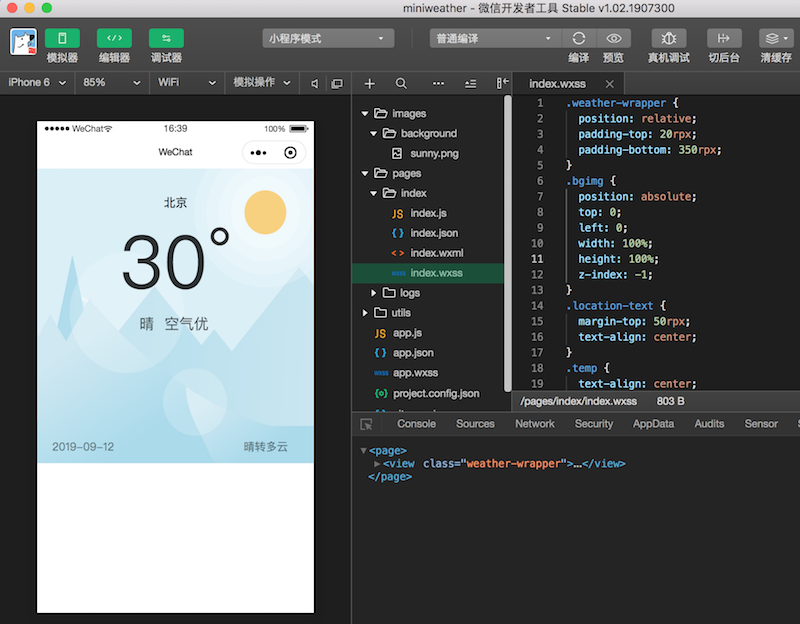Toggle the debugger (调试器) panel button

pyautogui.click(x=166, y=39)
